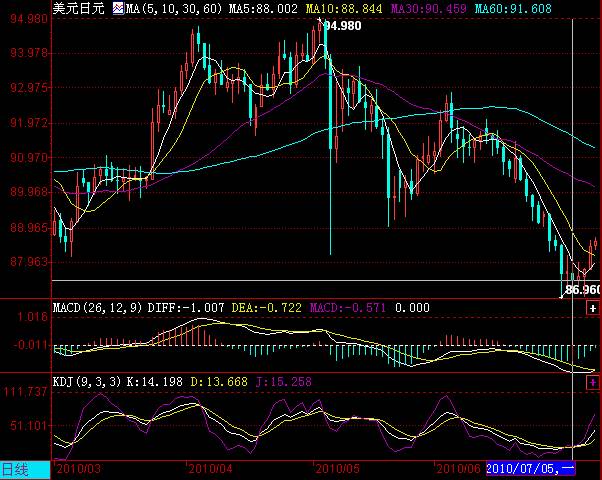Click the 86.960 low price marker

(x=583, y=289)
